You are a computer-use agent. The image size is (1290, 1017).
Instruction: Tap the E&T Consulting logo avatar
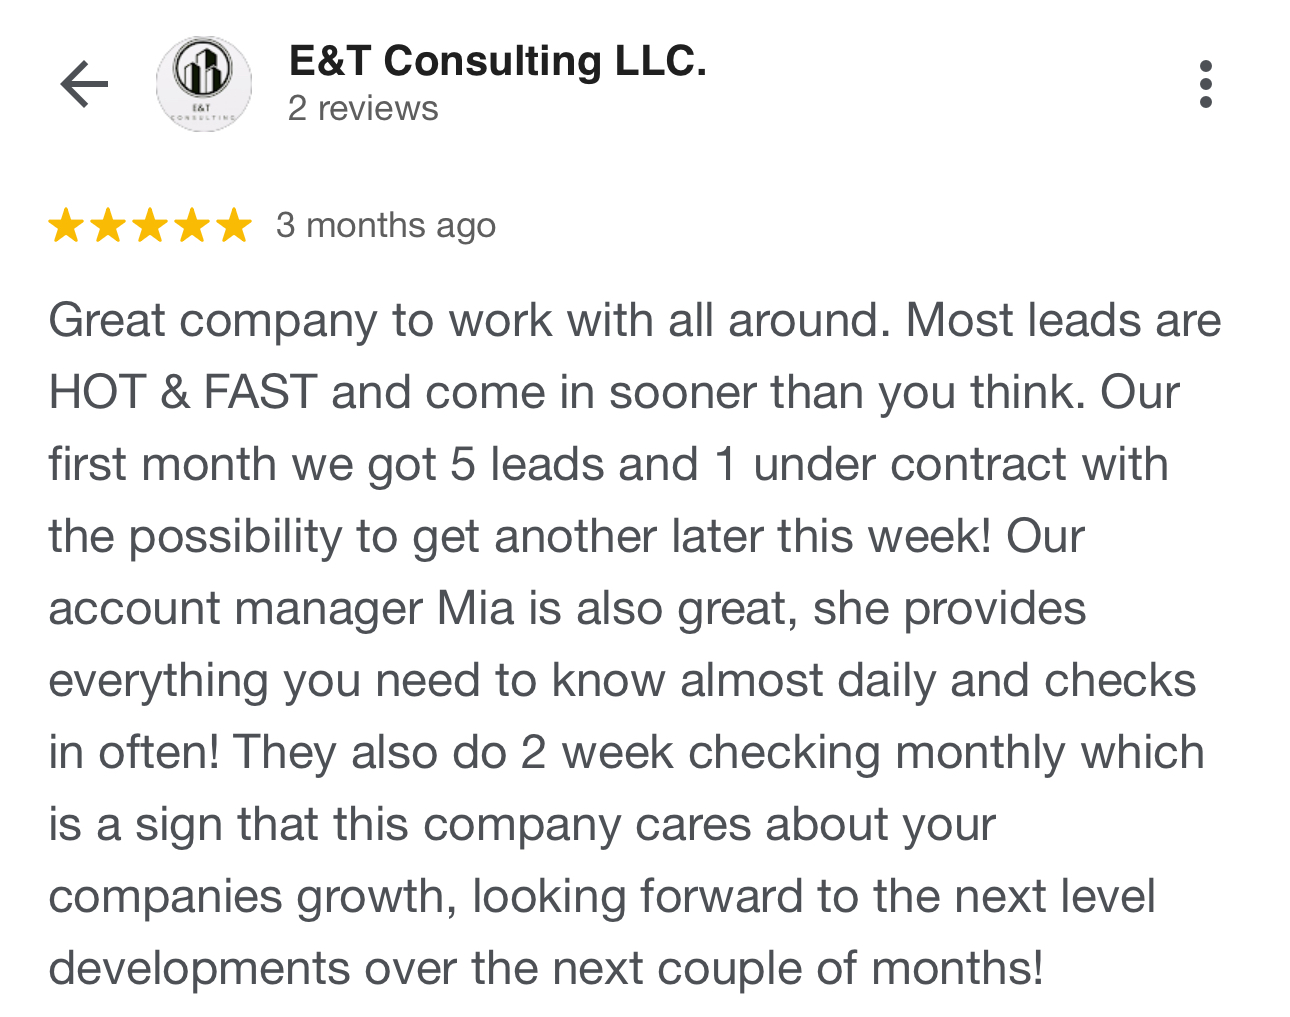tap(204, 84)
